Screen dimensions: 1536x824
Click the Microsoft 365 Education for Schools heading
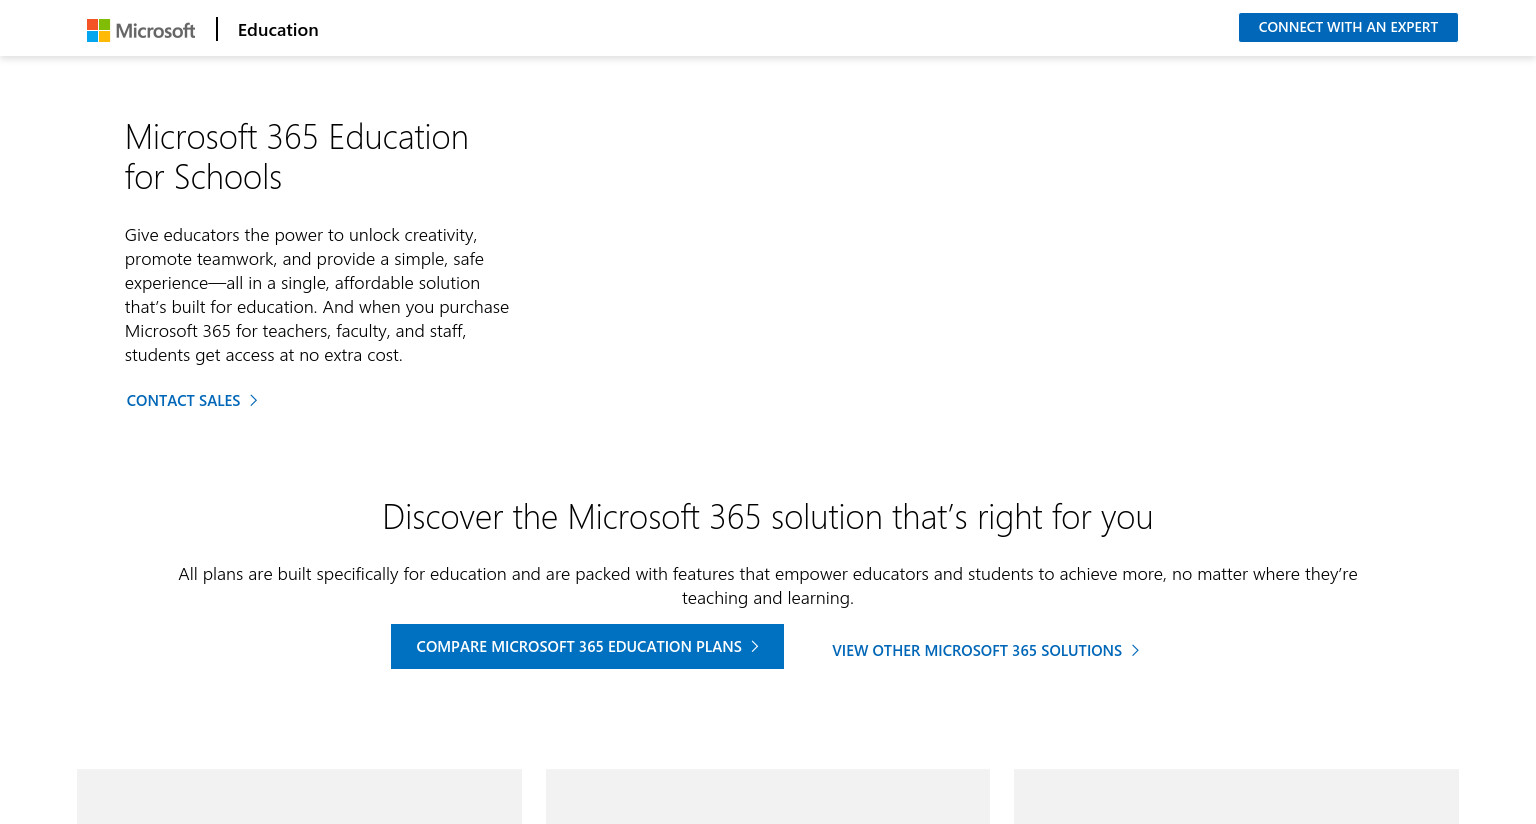(297, 157)
